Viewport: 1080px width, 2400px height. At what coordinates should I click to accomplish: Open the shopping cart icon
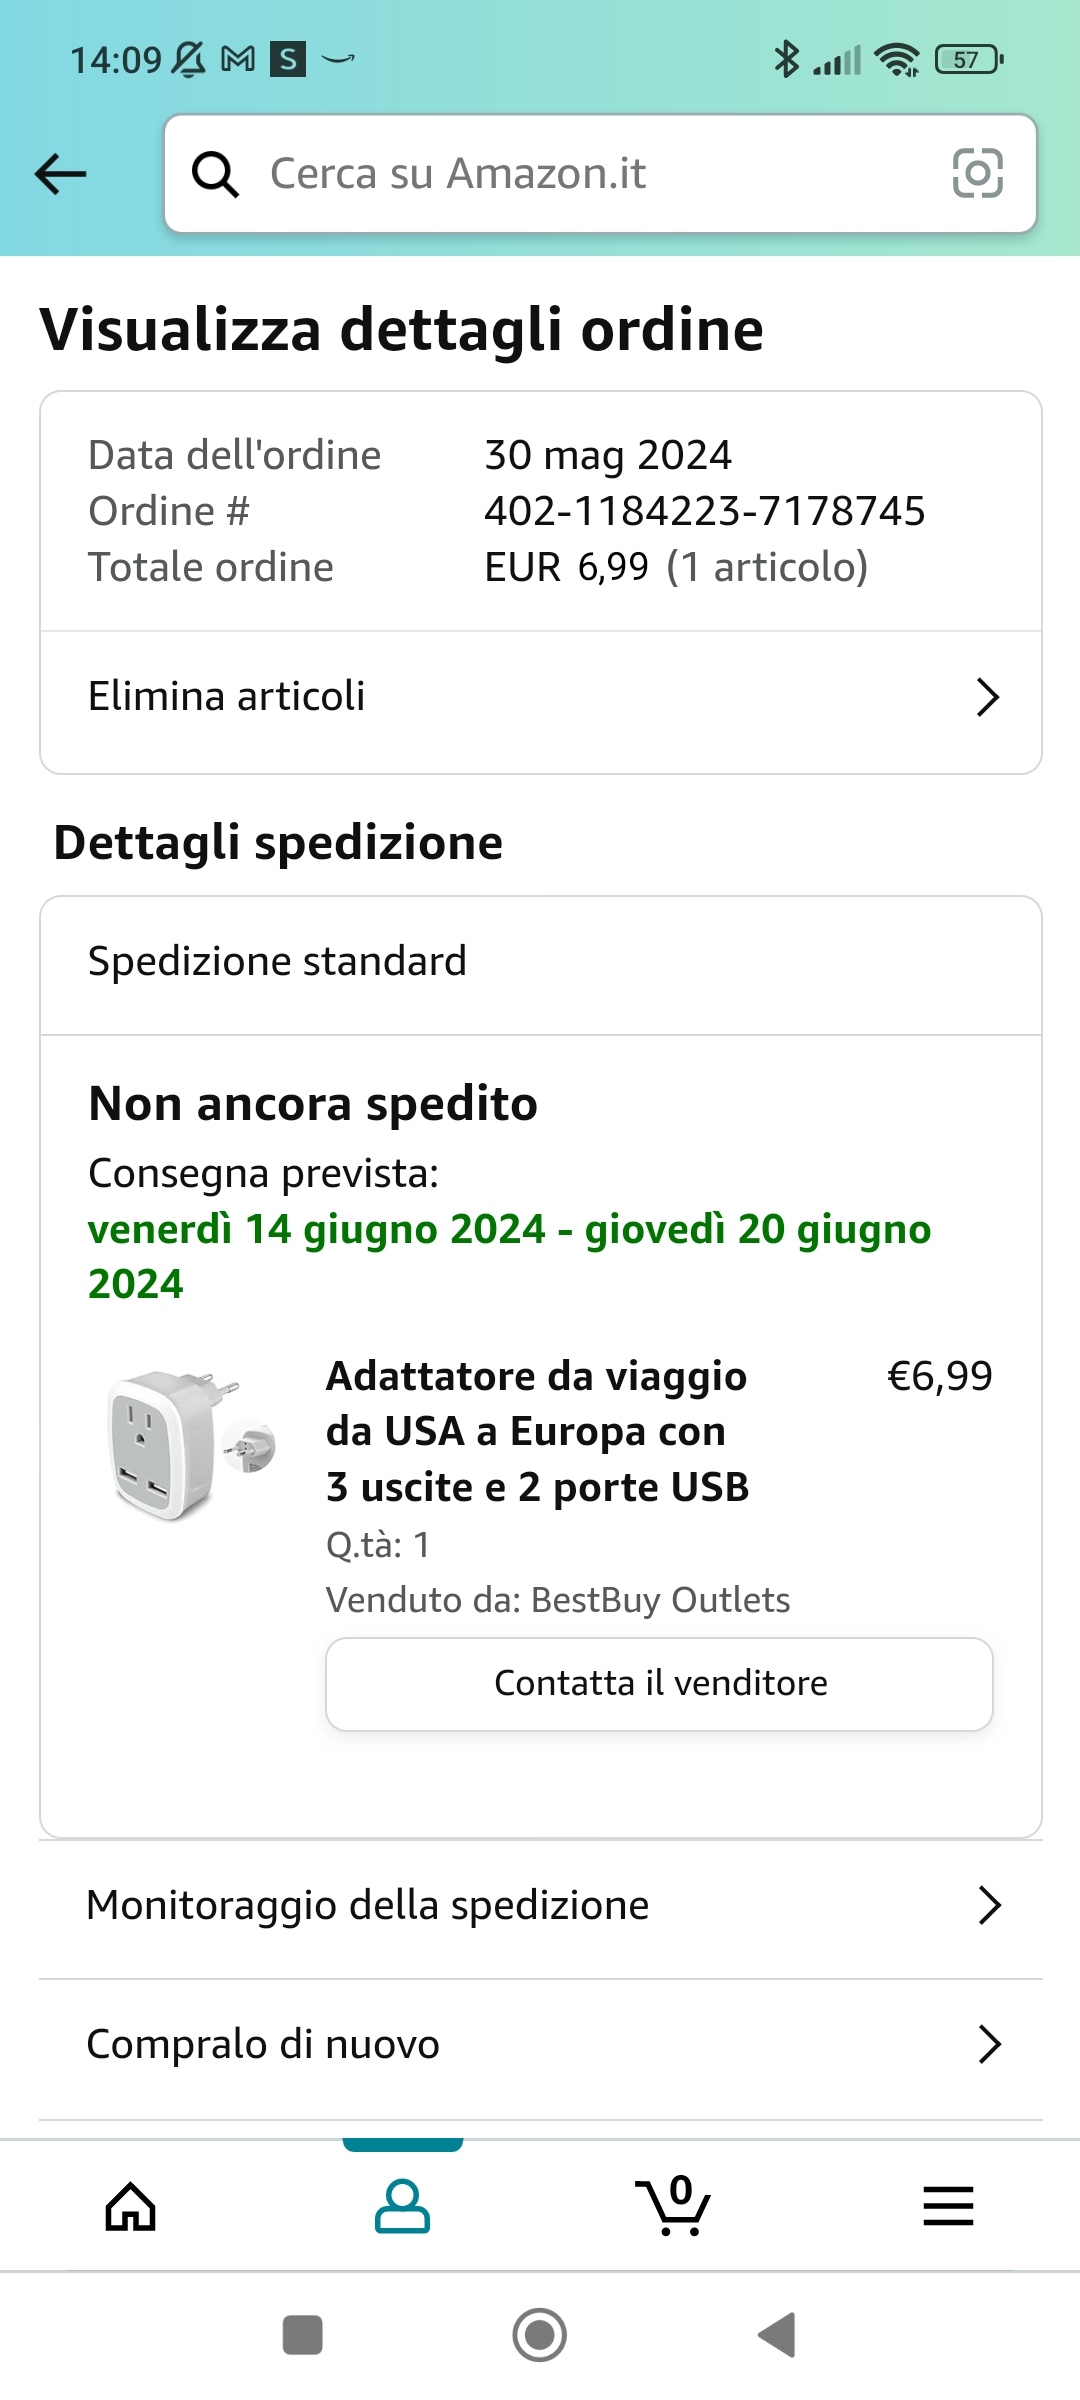tap(673, 2205)
